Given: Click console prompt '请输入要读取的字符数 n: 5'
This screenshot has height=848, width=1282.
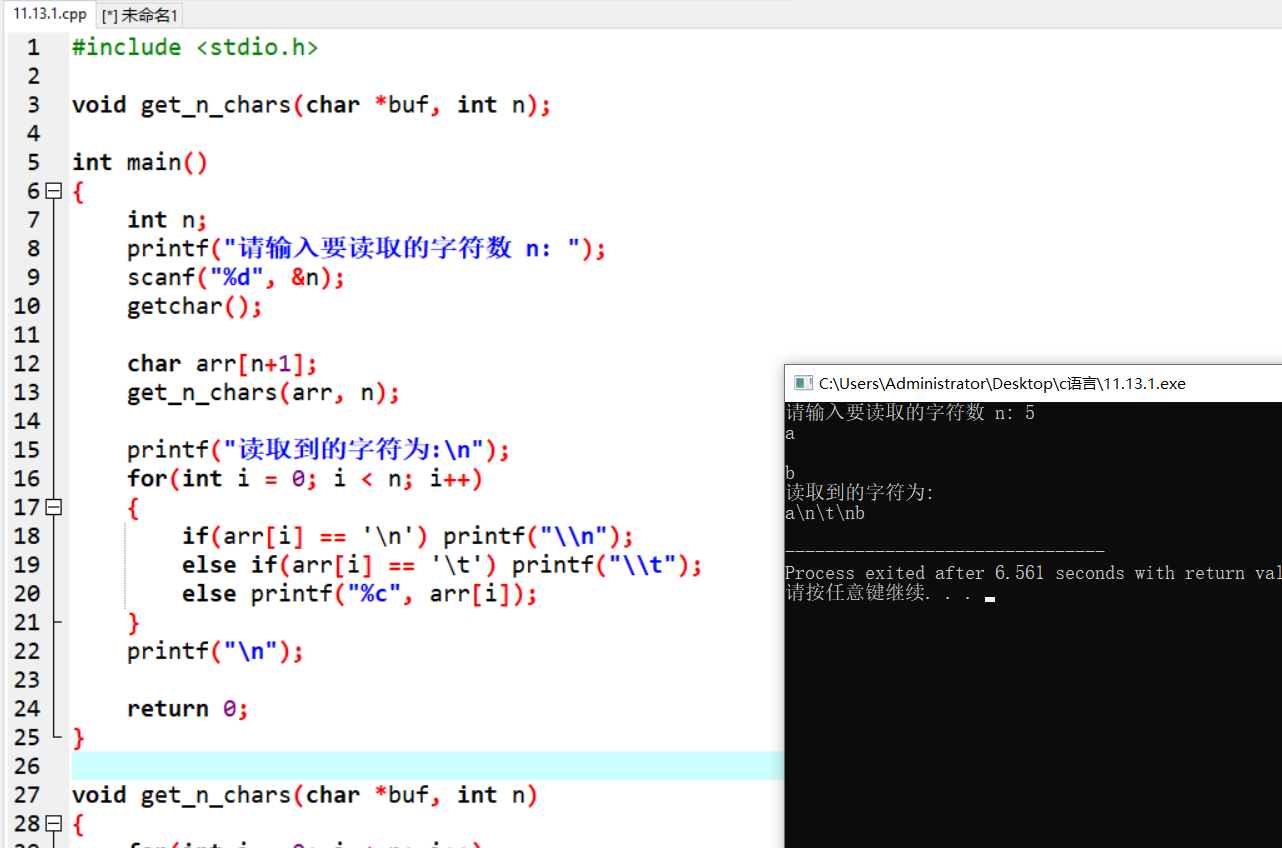Looking at the screenshot, I should (x=910, y=413).
